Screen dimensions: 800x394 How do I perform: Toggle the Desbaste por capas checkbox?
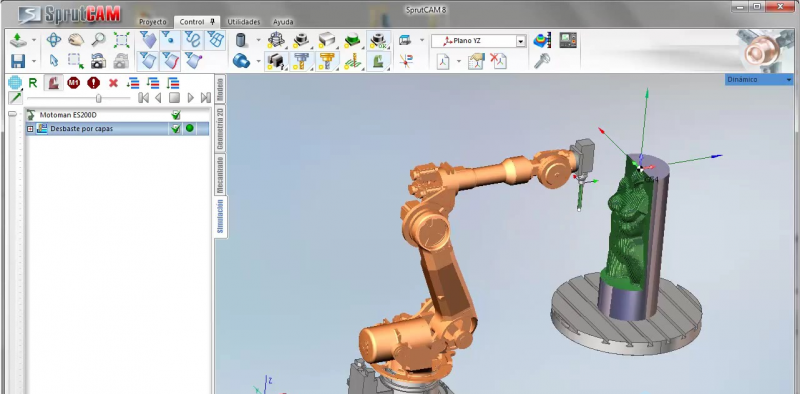pos(176,129)
